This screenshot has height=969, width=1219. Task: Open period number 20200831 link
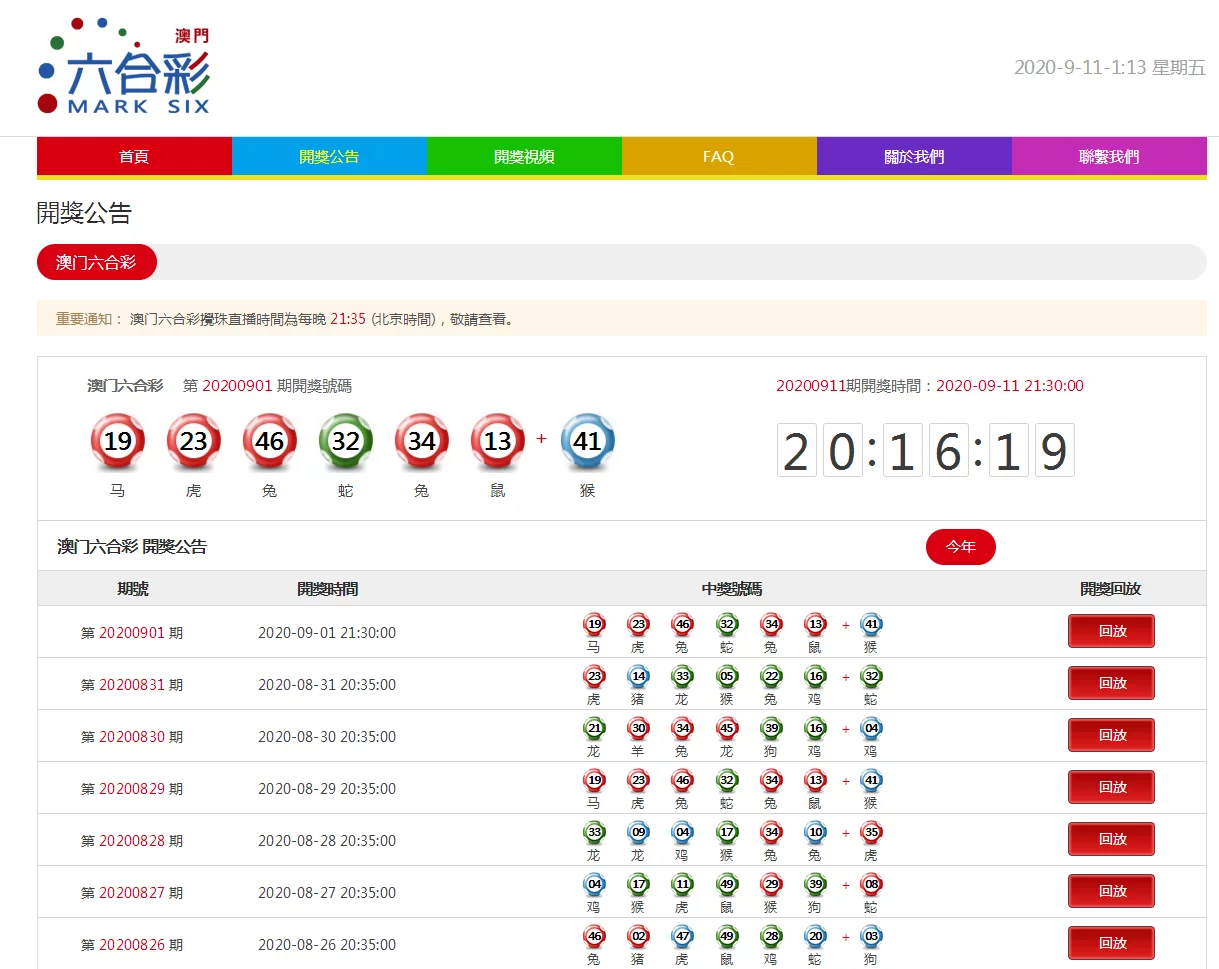pos(131,685)
